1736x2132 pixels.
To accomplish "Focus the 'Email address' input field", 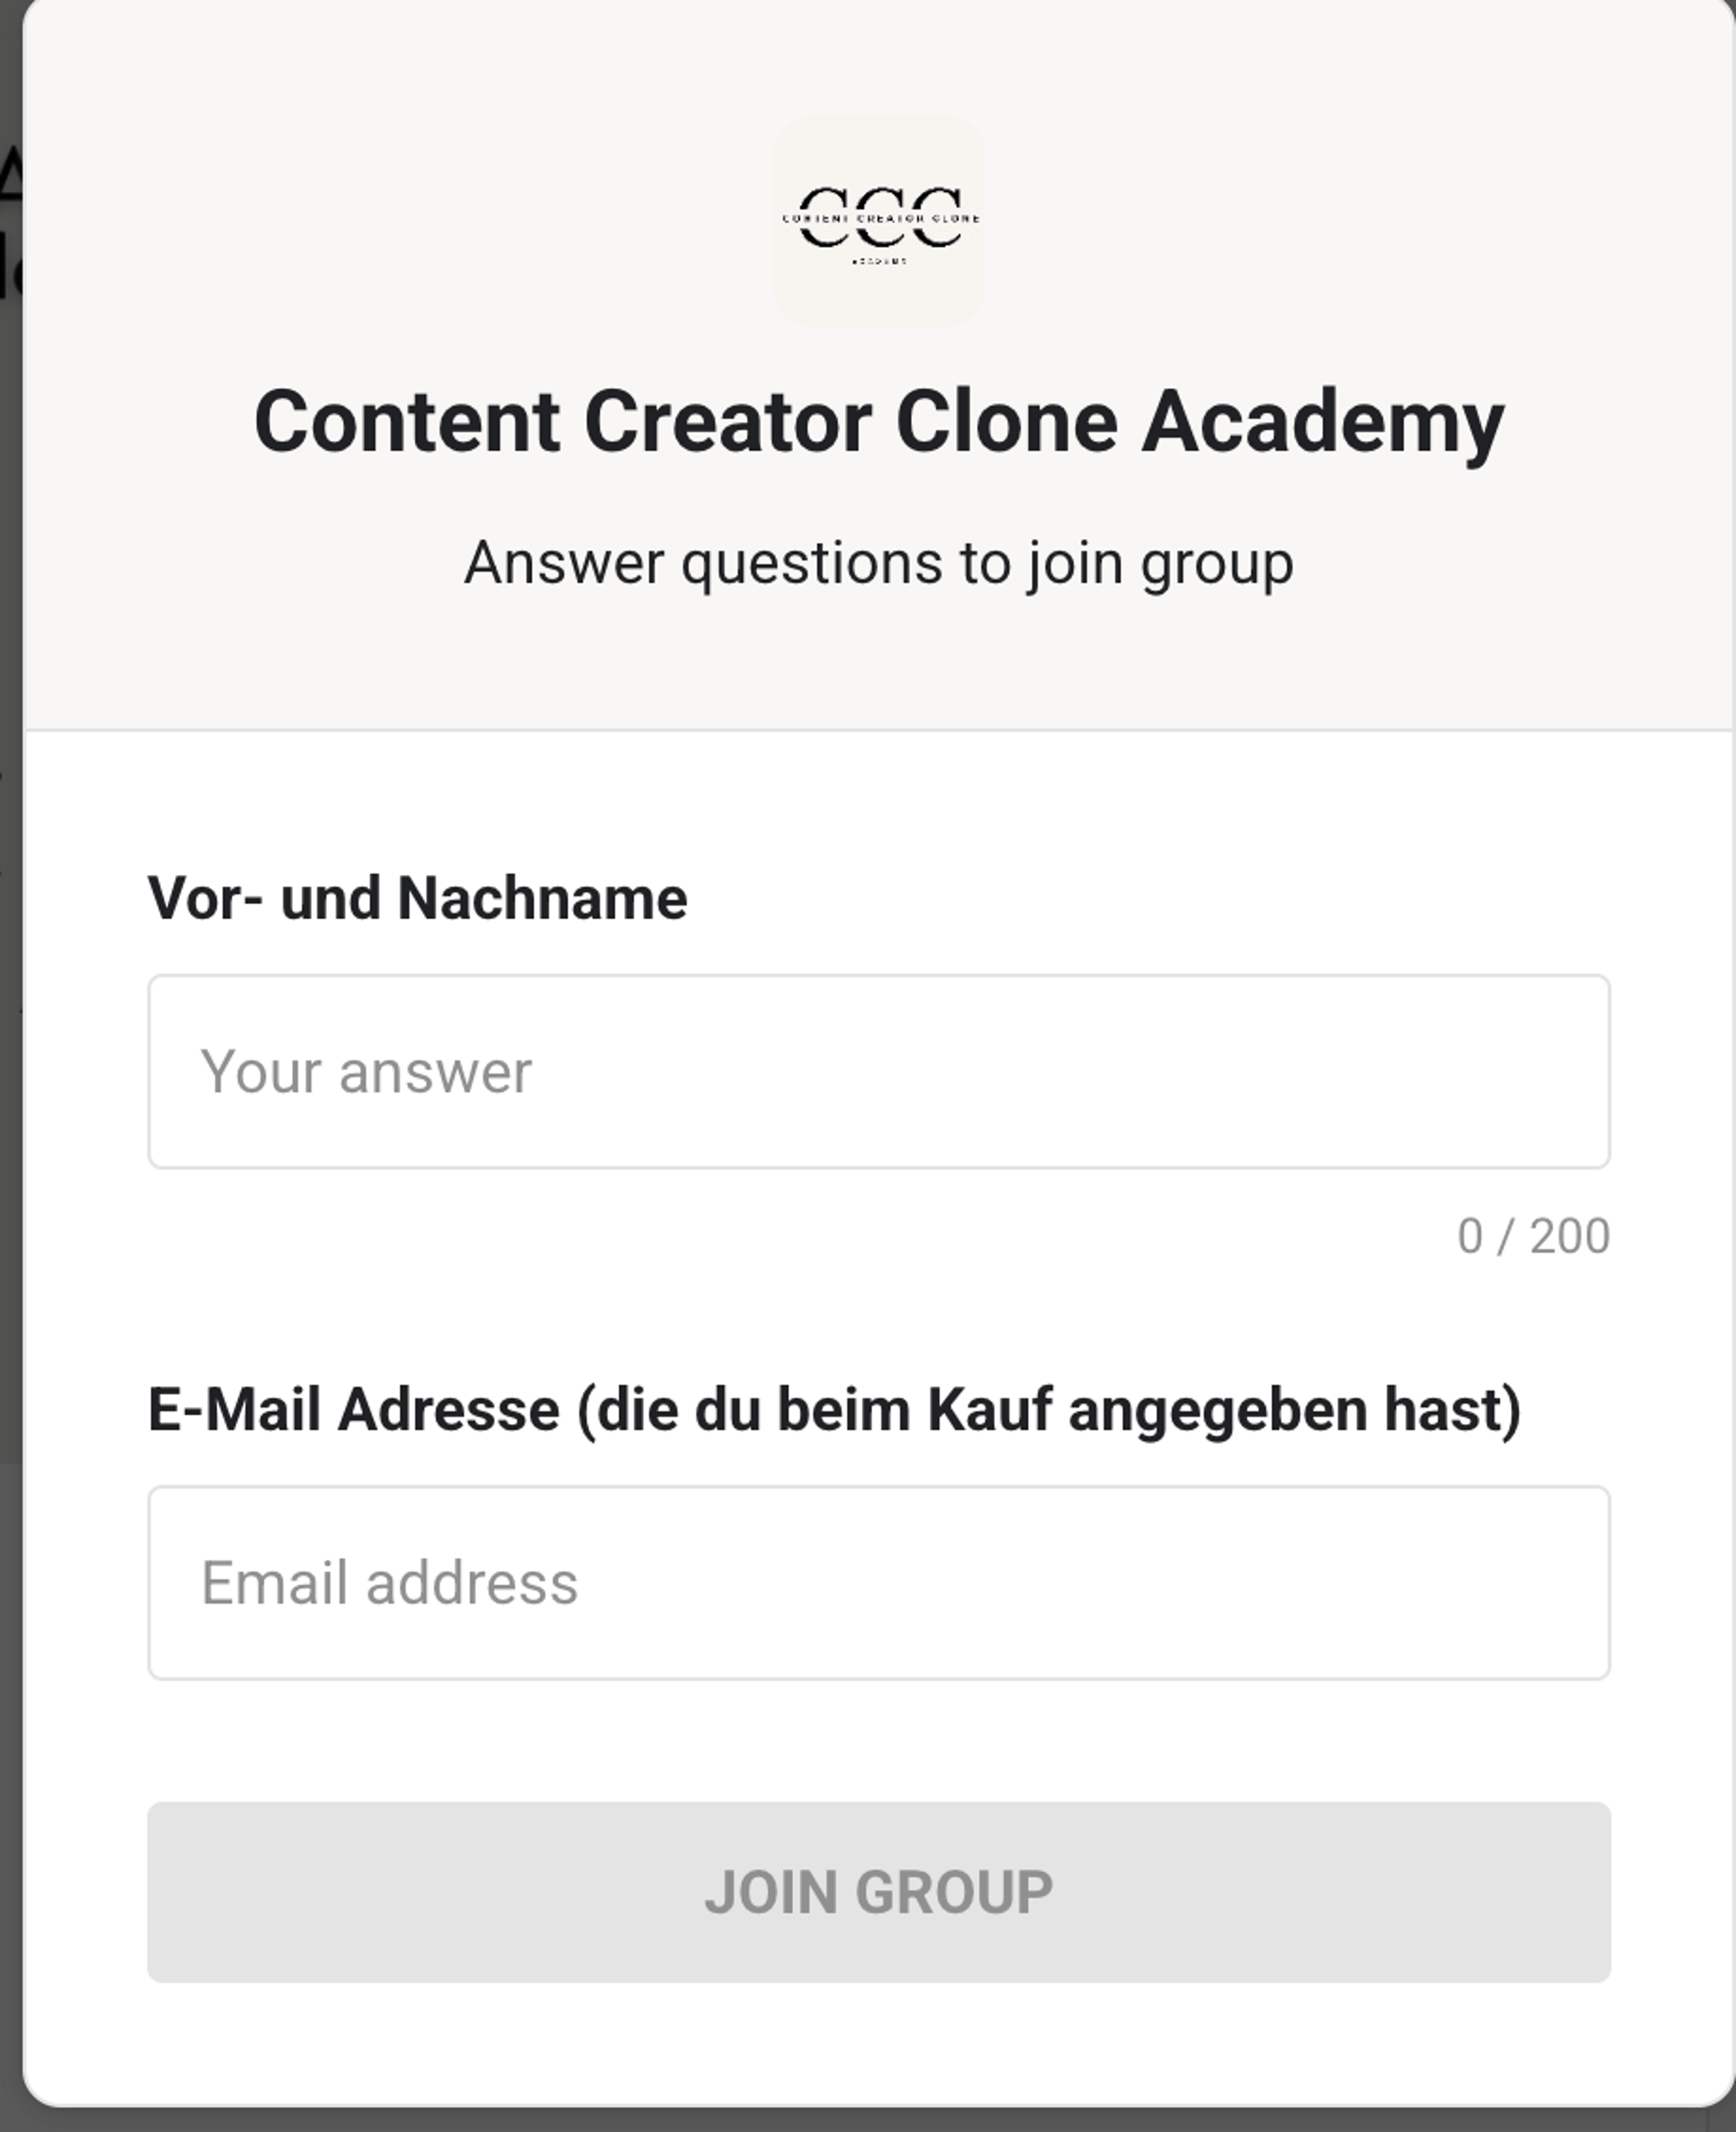I will click(x=879, y=1583).
